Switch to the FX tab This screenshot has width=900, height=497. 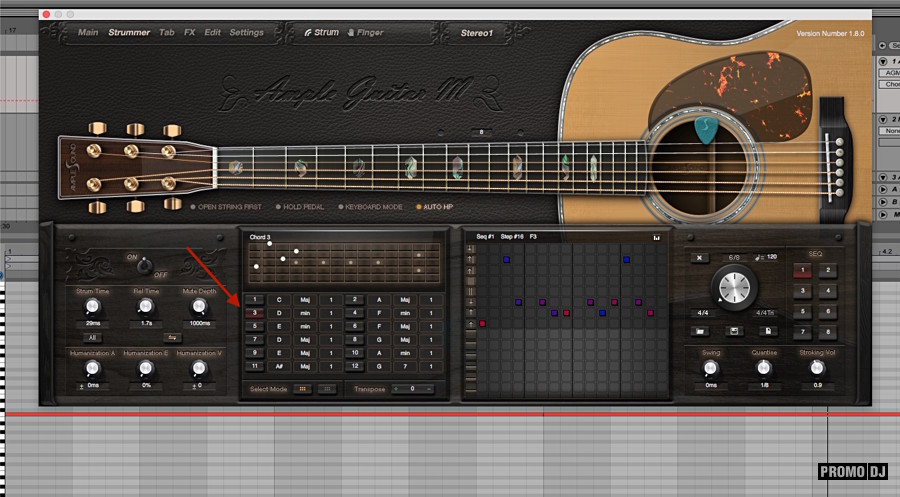click(x=190, y=32)
